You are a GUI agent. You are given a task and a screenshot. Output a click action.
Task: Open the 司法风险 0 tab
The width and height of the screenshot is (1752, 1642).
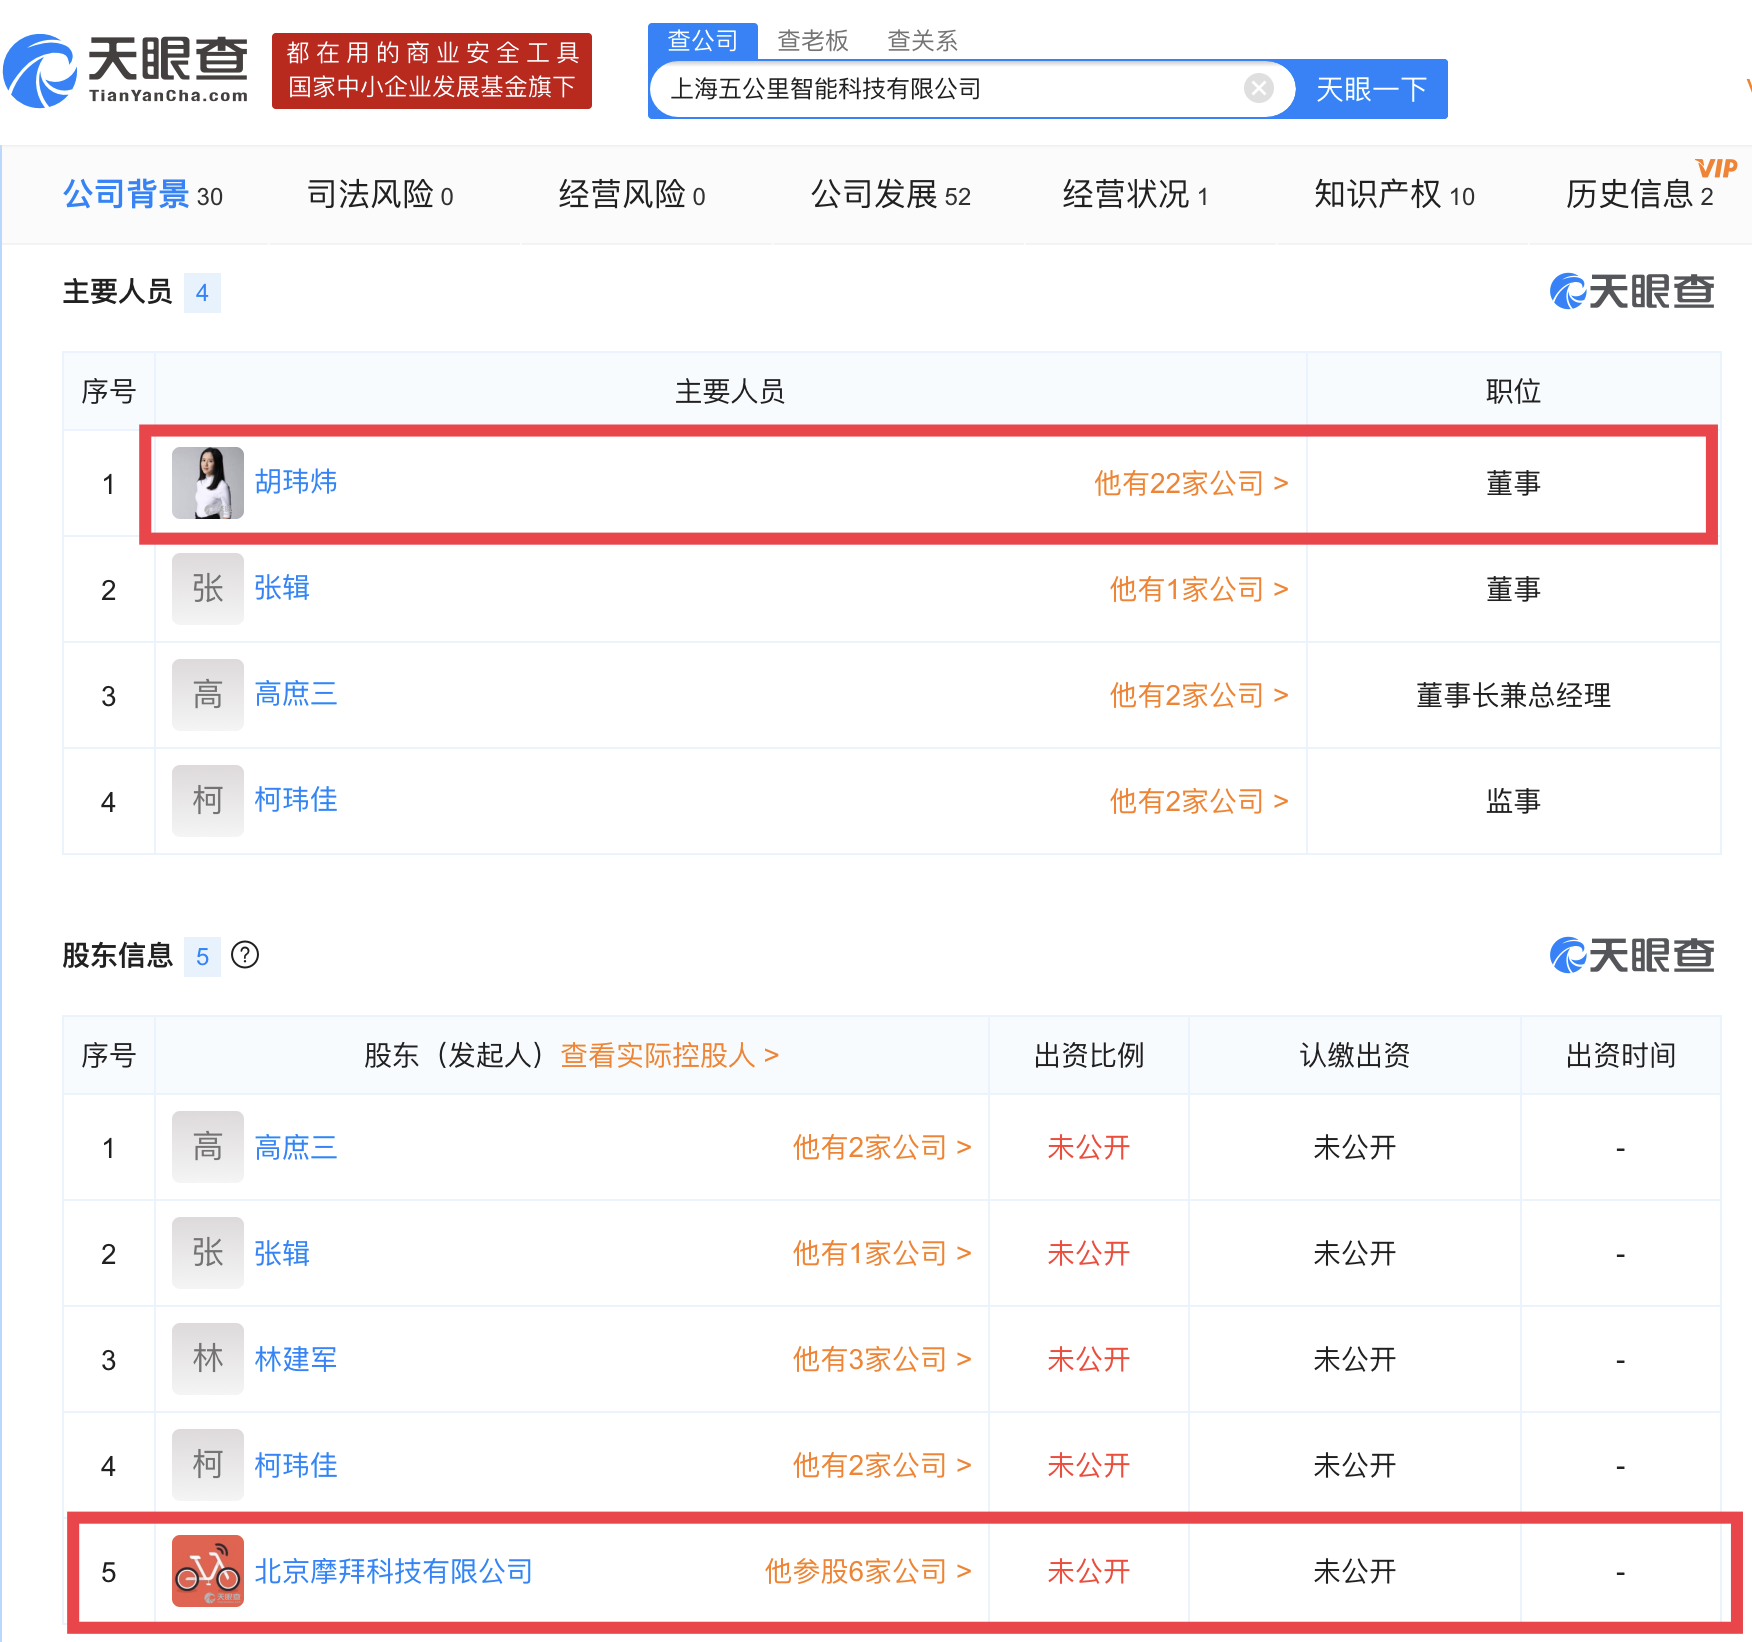pos(380,195)
